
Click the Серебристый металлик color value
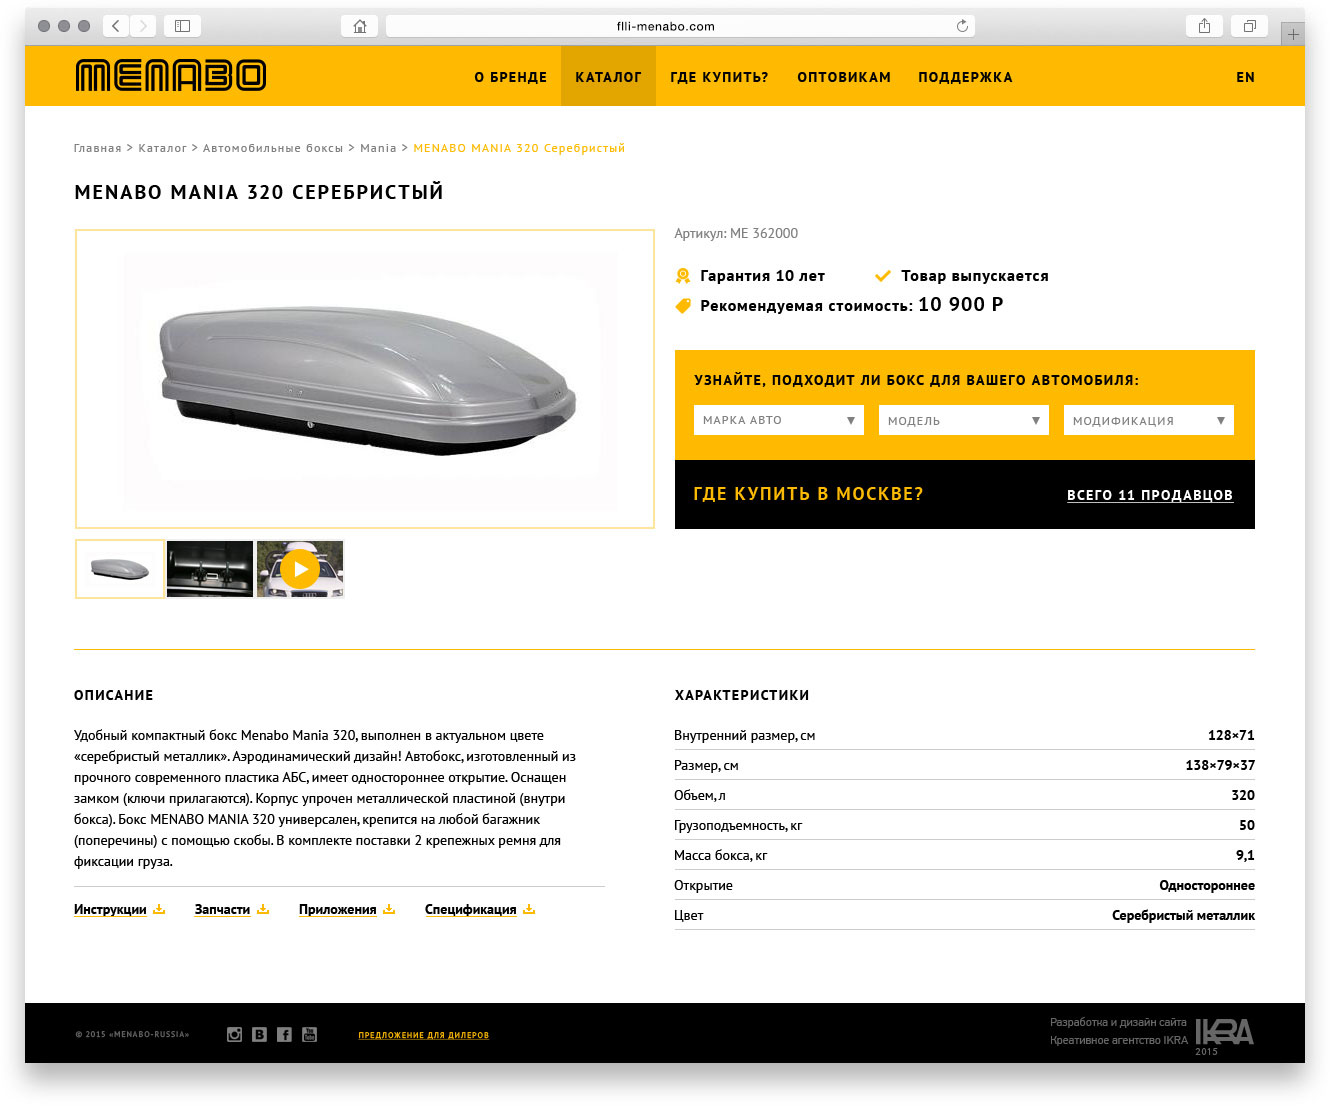1183,915
